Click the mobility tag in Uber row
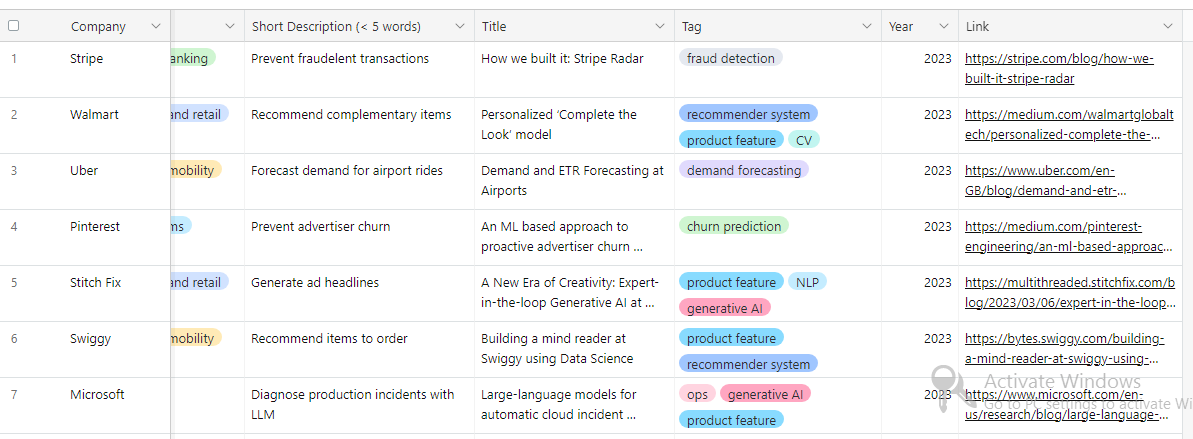Screen dimensions: 1193x439 tap(196, 170)
